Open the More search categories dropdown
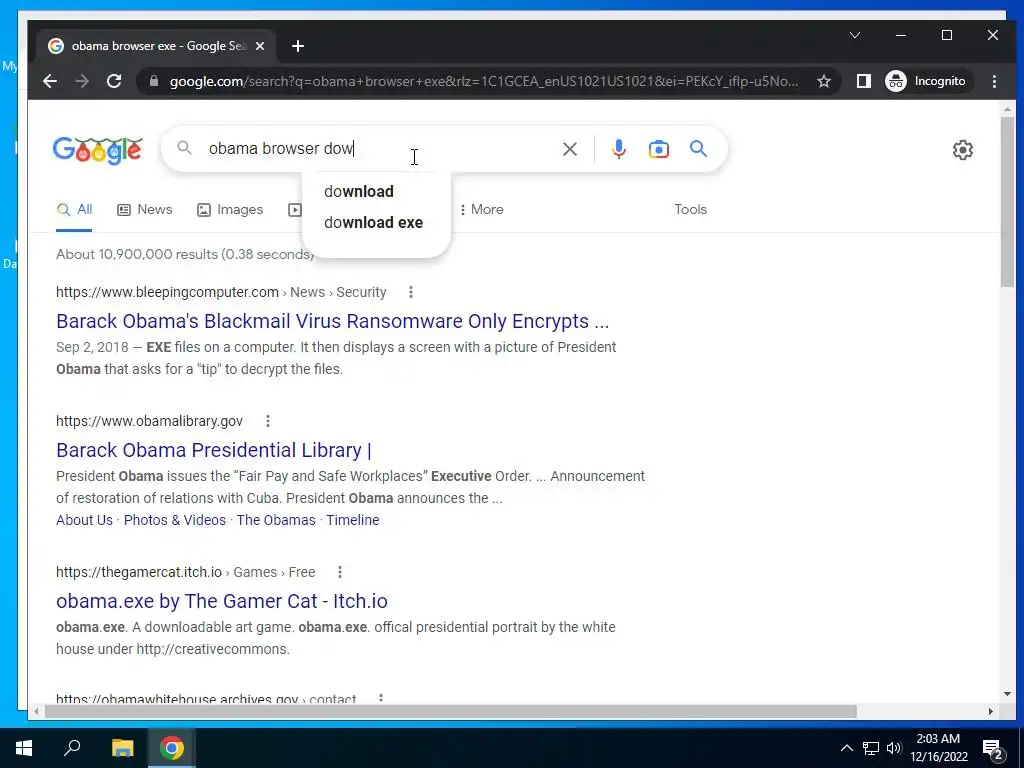This screenshot has height=768, width=1024. click(481, 210)
